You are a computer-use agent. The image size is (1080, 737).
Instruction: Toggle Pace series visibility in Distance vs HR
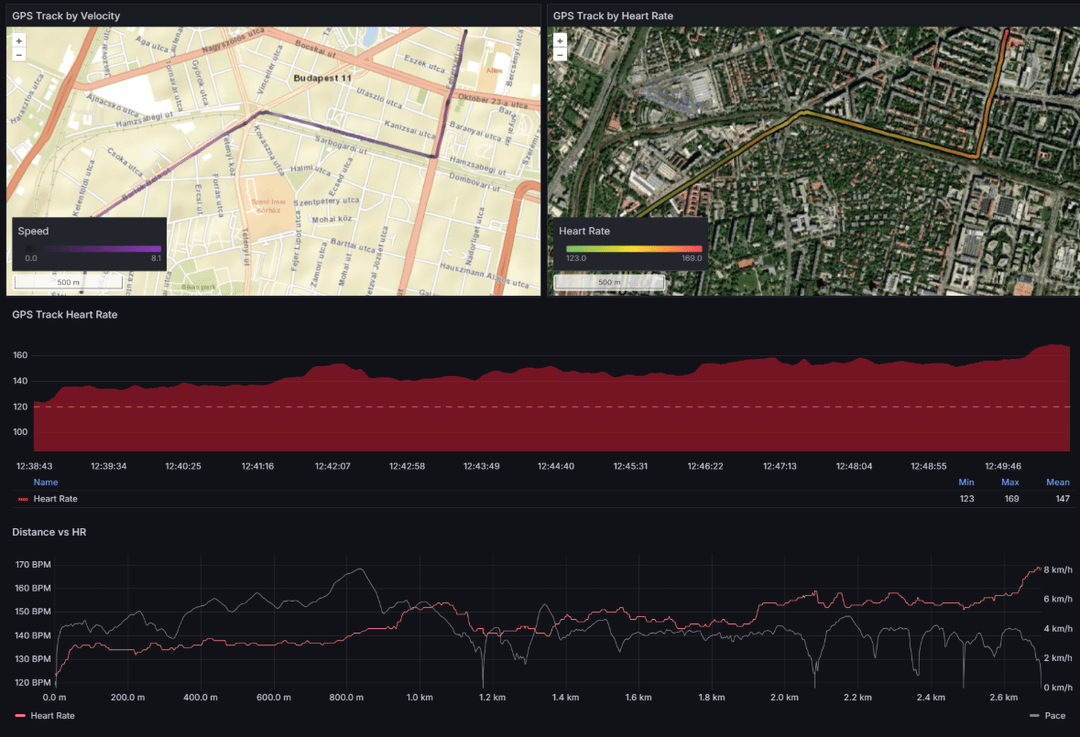click(x=1055, y=715)
